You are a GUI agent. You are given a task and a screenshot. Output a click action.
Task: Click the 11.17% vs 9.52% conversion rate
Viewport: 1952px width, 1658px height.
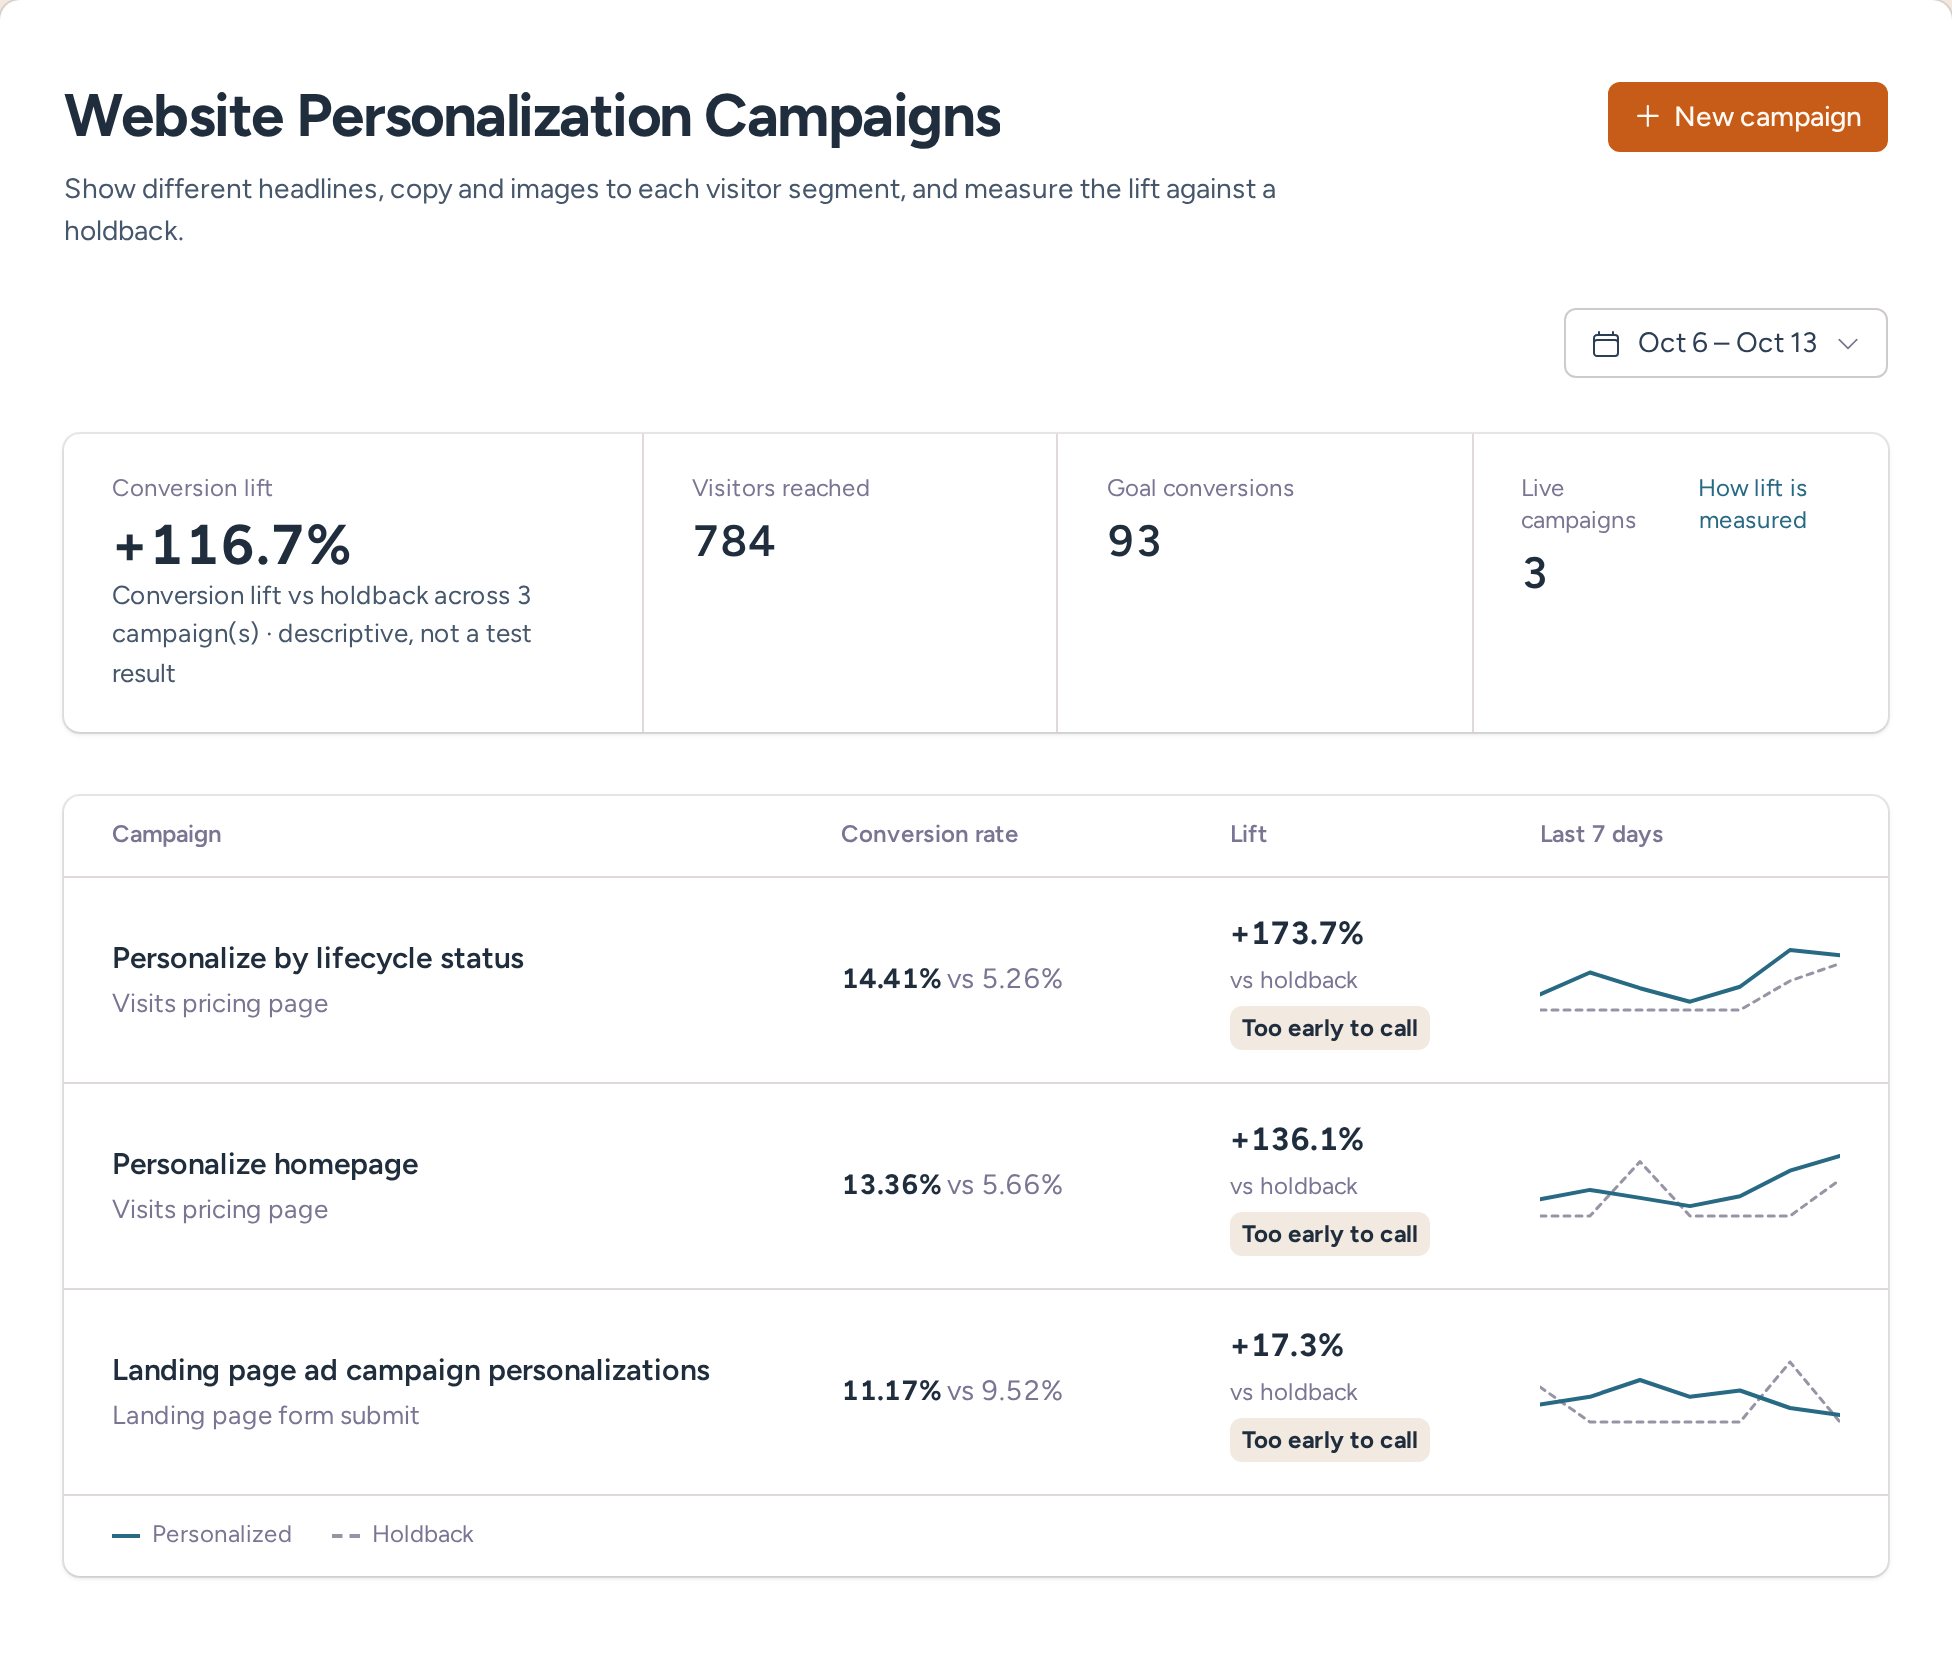(952, 1390)
